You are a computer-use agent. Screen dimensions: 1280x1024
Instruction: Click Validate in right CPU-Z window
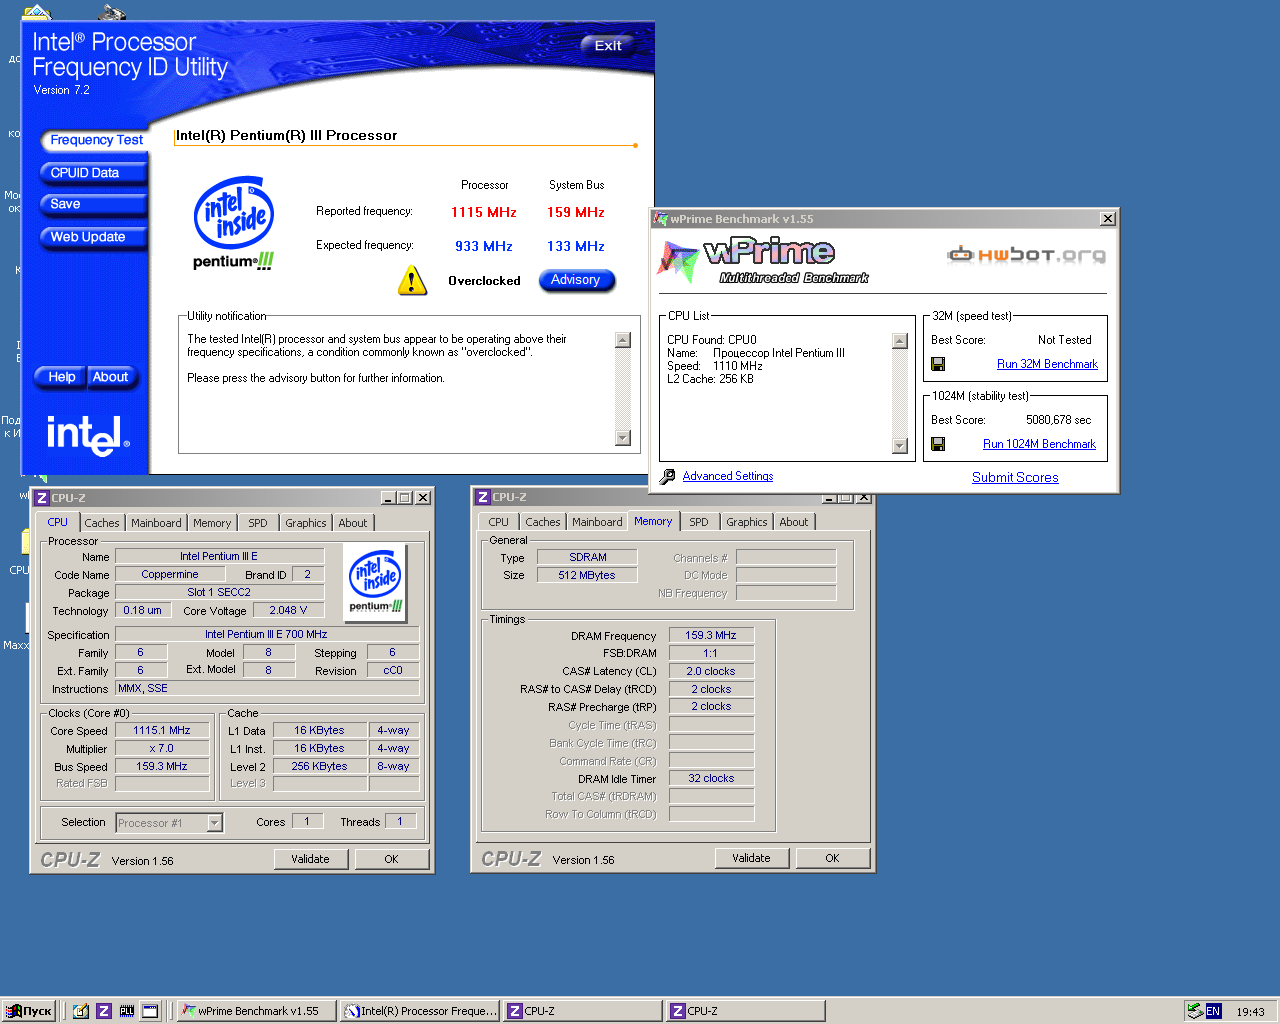pos(751,858)
